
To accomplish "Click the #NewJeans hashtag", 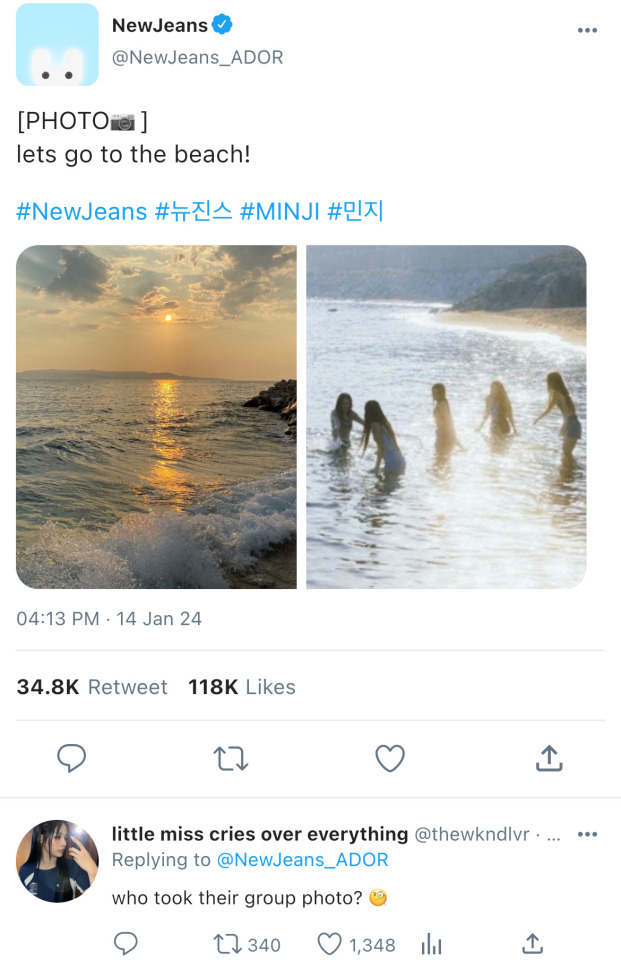I will click(x=81, y=211).
